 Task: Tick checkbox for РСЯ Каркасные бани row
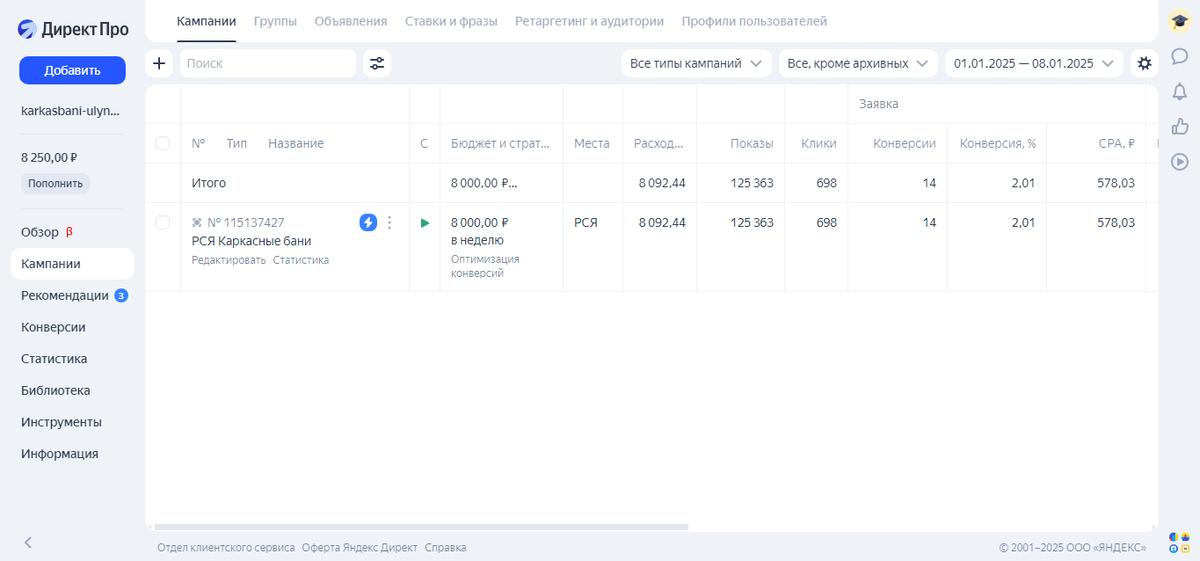[x=163, y=223]
